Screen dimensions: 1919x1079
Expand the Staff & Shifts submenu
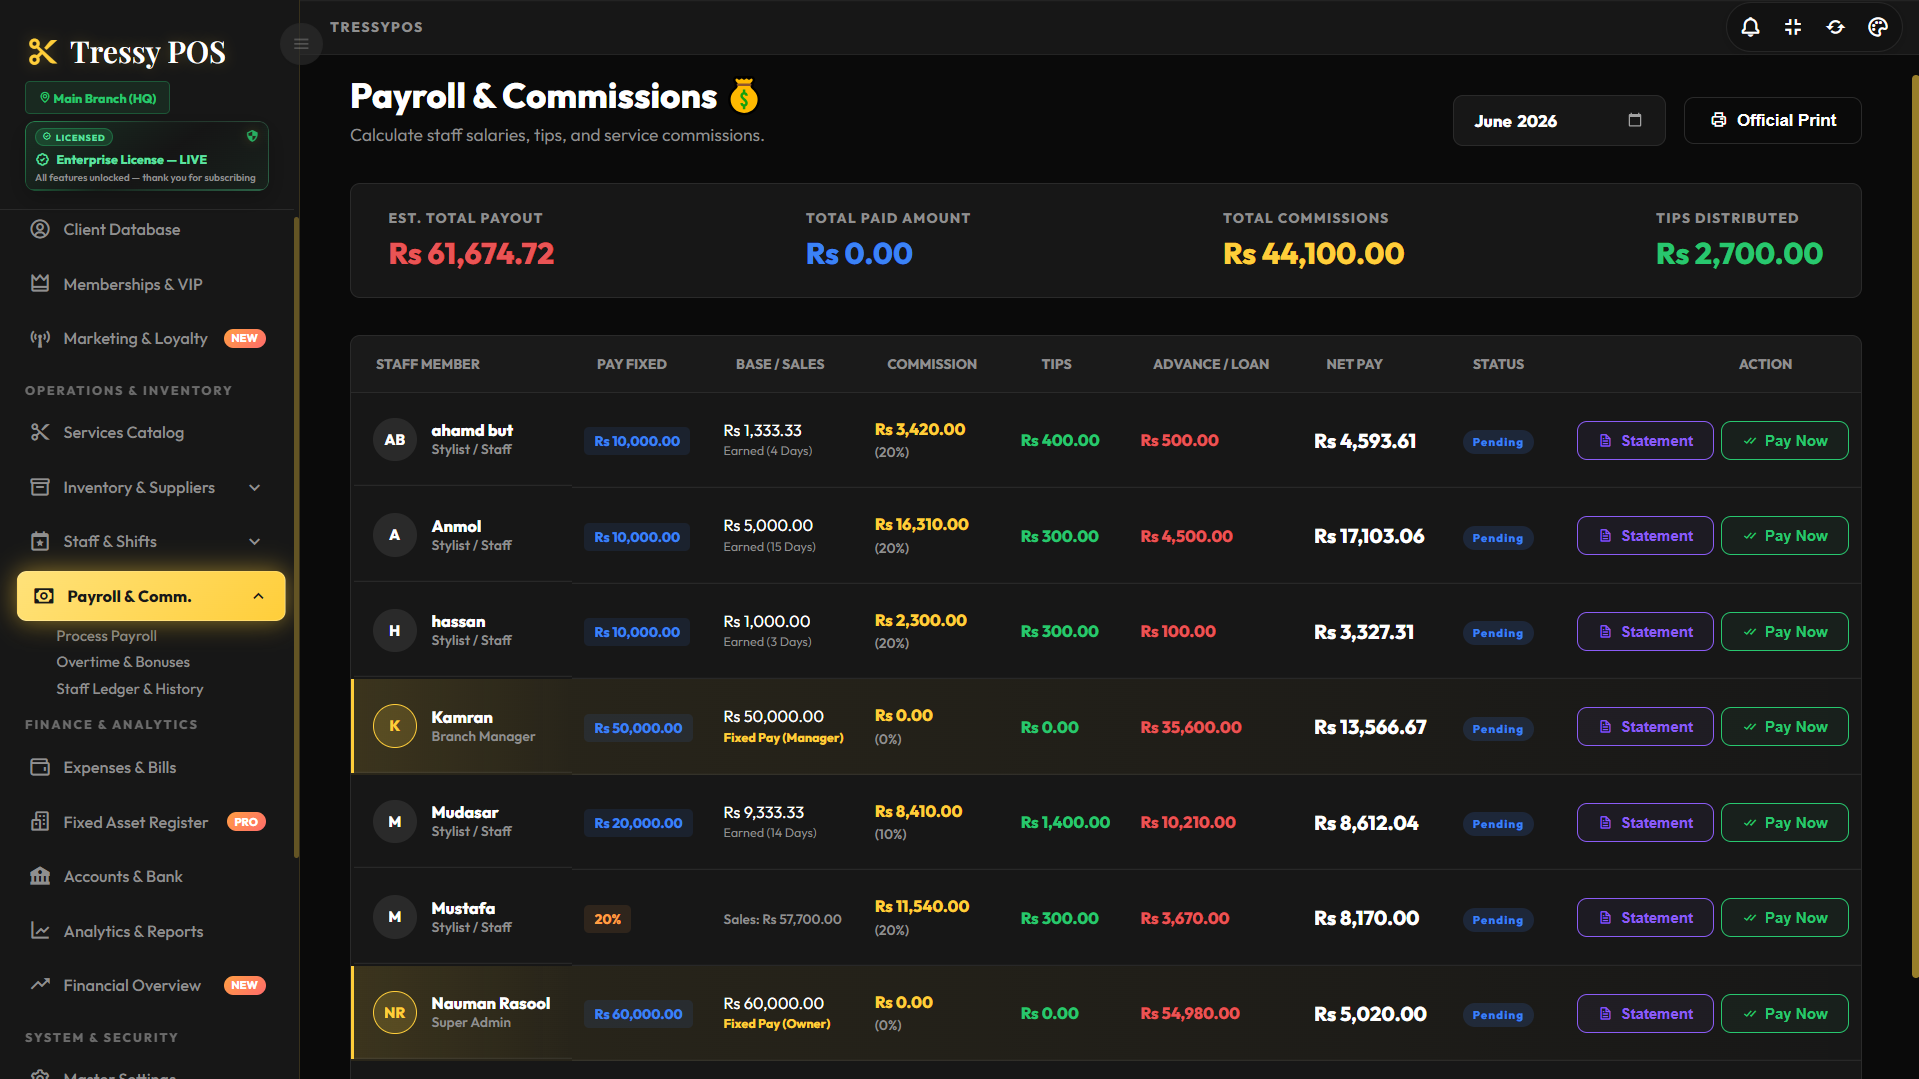click(254, 541)
